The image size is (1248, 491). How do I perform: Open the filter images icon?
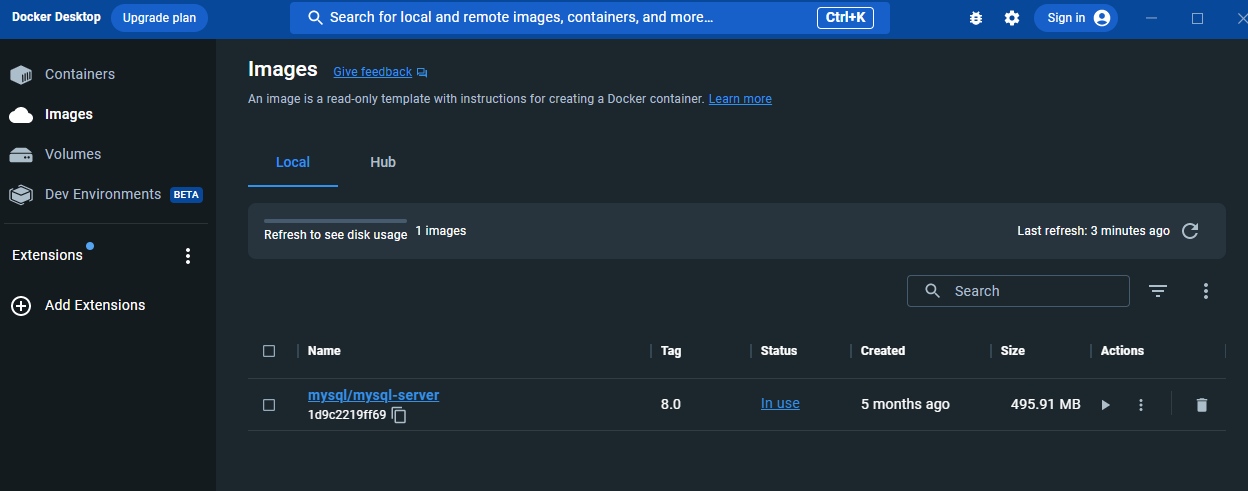(x=1158, y=291)
